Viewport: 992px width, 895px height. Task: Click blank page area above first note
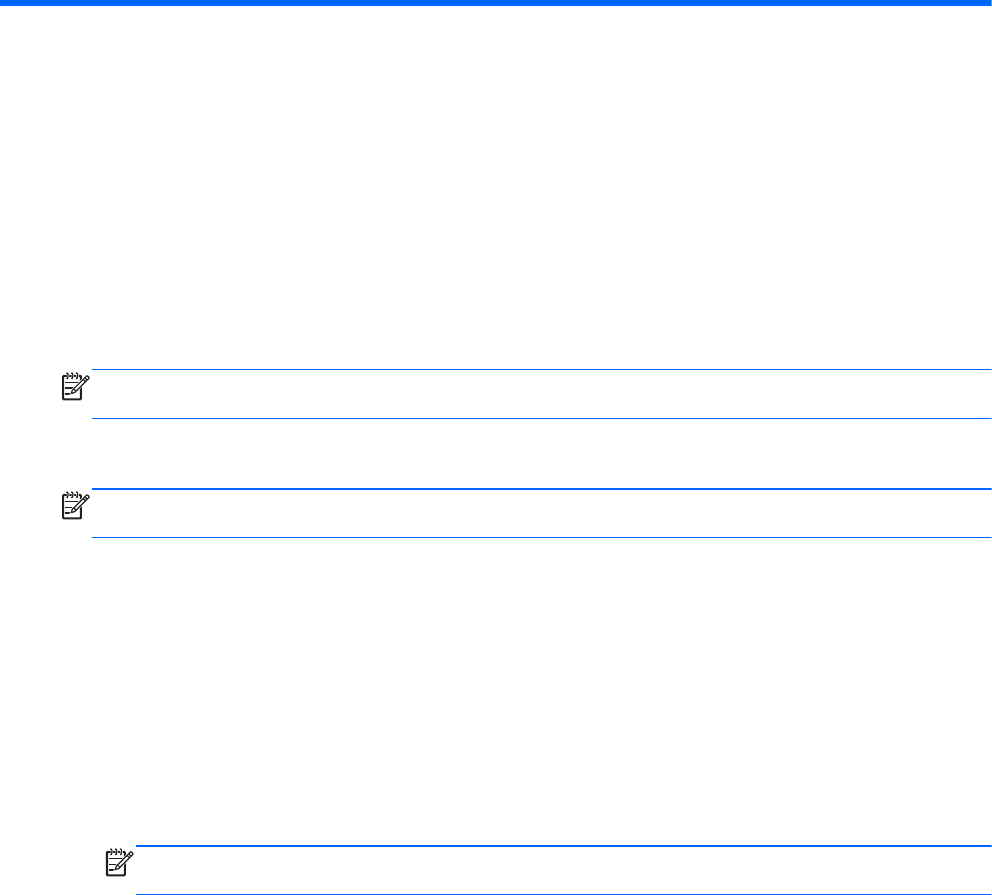point(500,200)
